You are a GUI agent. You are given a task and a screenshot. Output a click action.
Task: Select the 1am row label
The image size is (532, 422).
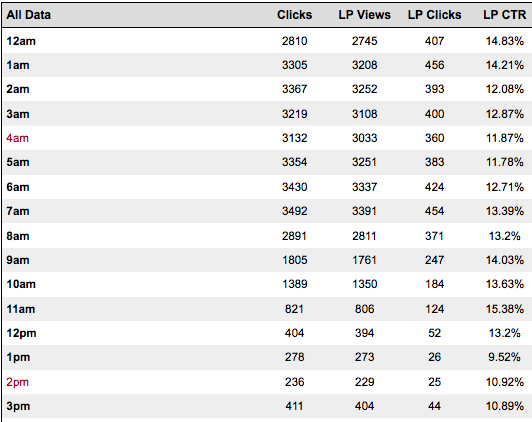click(x=18, y=65)
